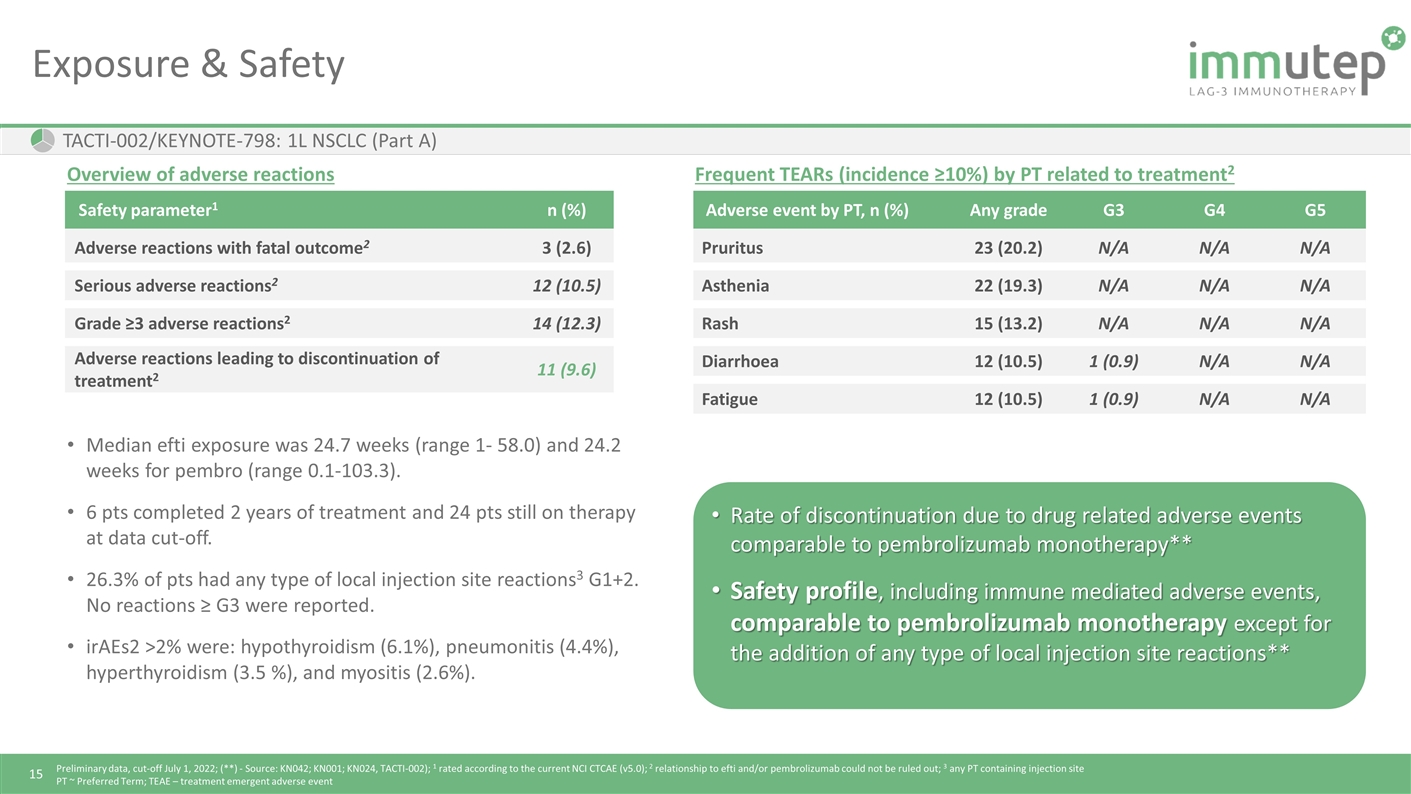Screen dimensions: 1411x794
Task: Click the green value '11 (9.6)'
Action: point(566,370)
